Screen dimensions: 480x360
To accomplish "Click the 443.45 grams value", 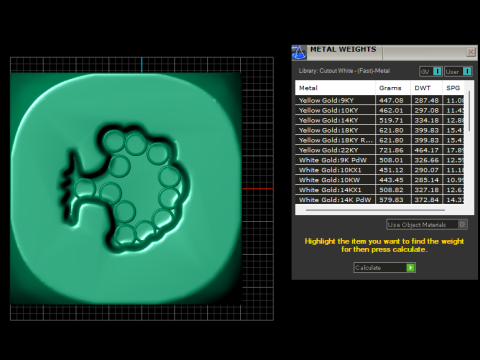I will (391, 180).
